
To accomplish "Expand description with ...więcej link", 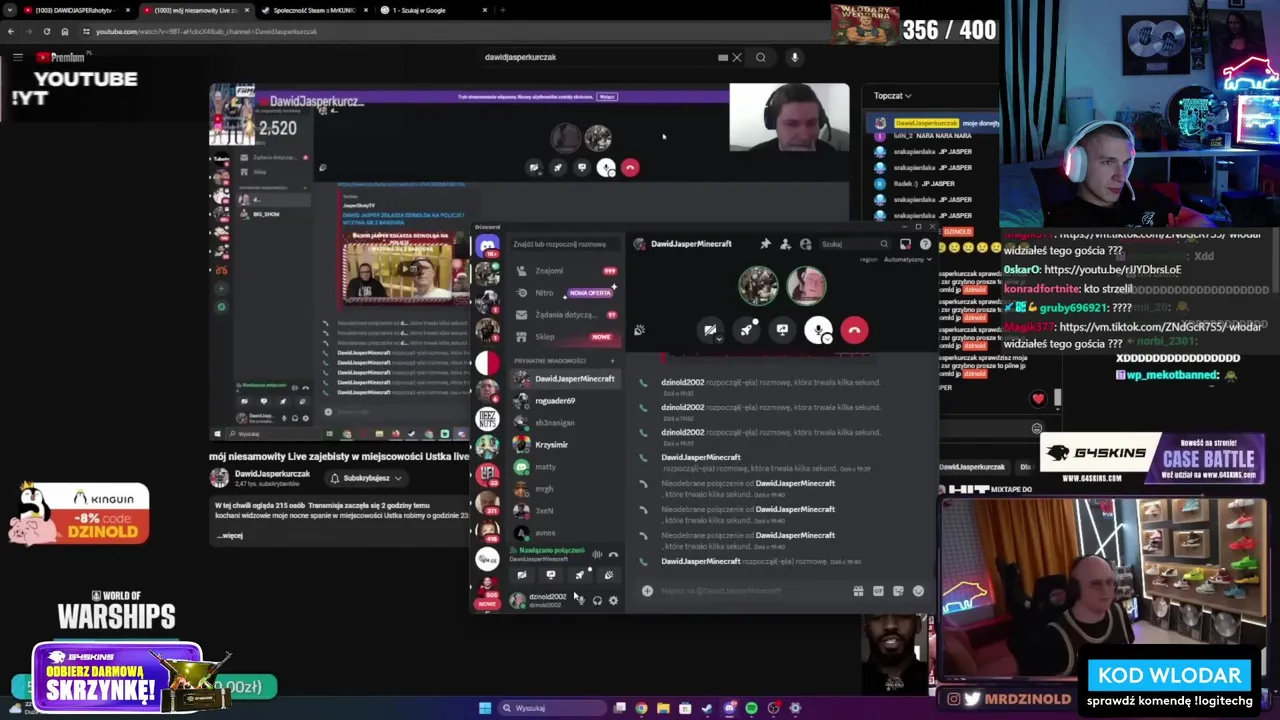I will tap(229, 535).
